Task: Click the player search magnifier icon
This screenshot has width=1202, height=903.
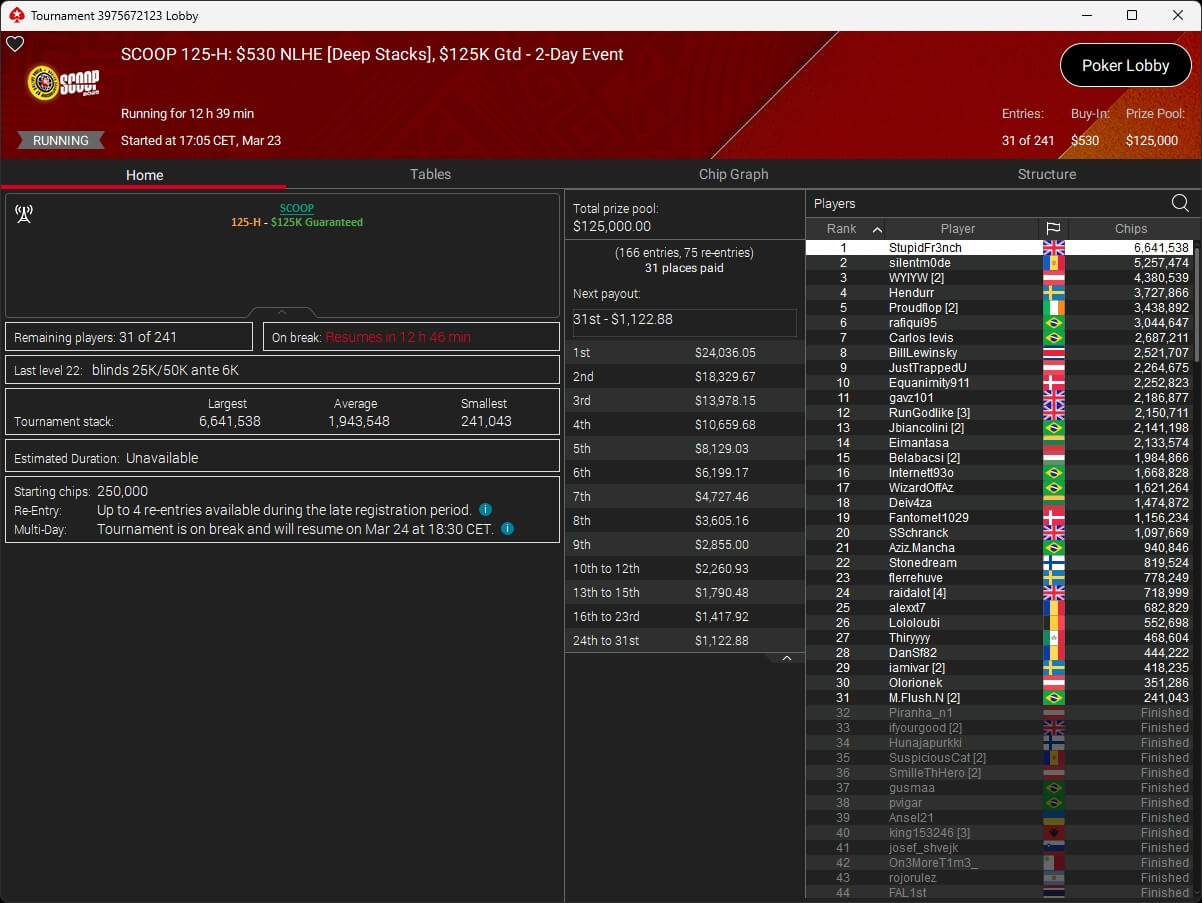Action: (1180, 204)
